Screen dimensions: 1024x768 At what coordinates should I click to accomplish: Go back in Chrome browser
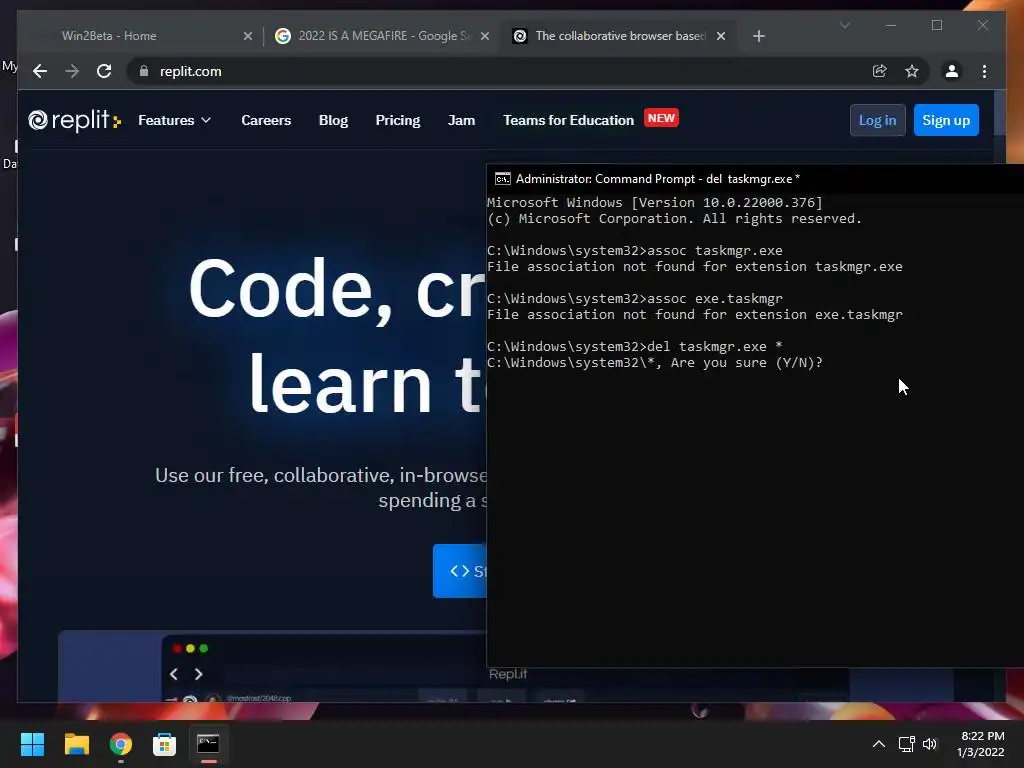coord(40,71)
